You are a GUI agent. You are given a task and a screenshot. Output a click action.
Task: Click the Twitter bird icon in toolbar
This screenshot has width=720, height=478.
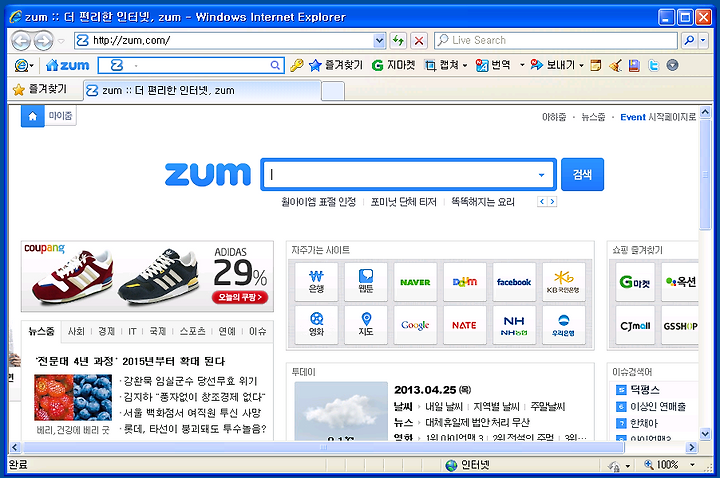click(653, 65)
